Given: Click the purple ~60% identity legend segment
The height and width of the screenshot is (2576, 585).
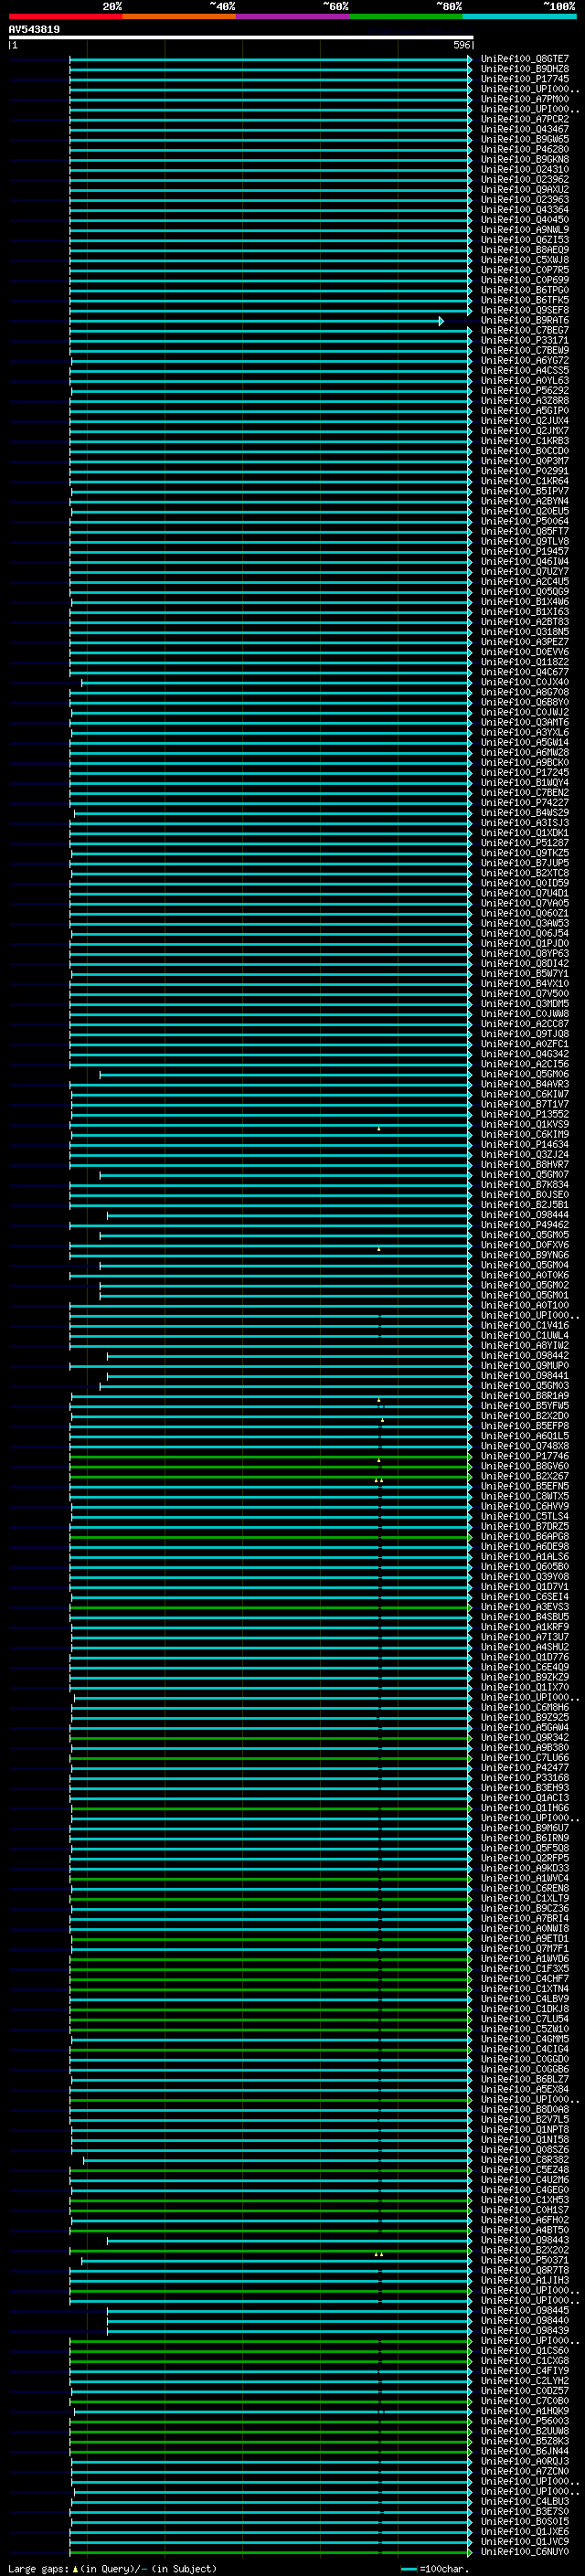Looking at the screenshot, I should click(292, 16).
